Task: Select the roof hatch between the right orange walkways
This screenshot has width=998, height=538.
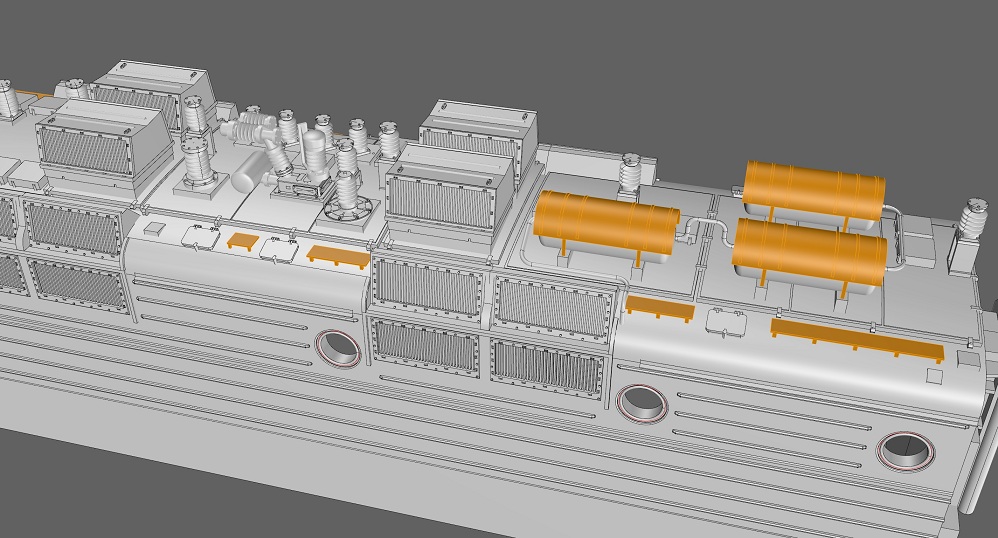Action: 724,322
